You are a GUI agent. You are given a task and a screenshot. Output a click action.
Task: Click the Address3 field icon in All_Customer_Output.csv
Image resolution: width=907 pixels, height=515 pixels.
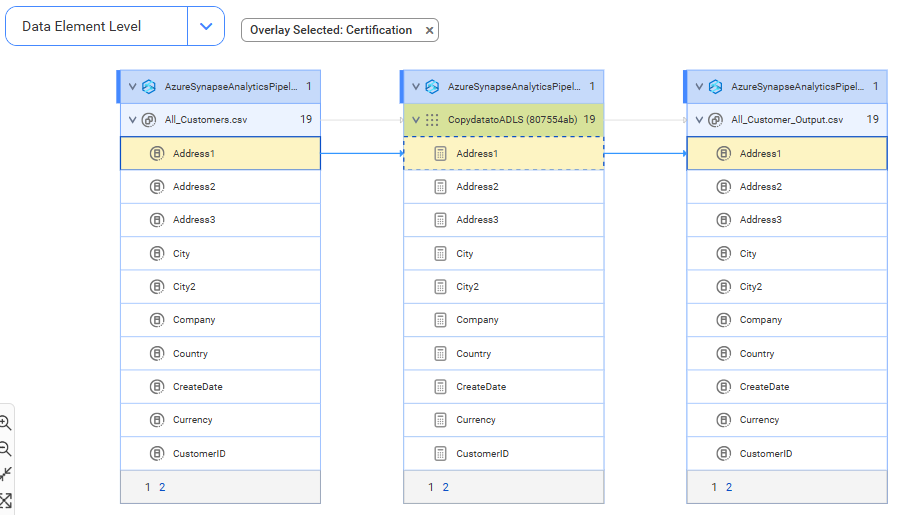[724, 220]
